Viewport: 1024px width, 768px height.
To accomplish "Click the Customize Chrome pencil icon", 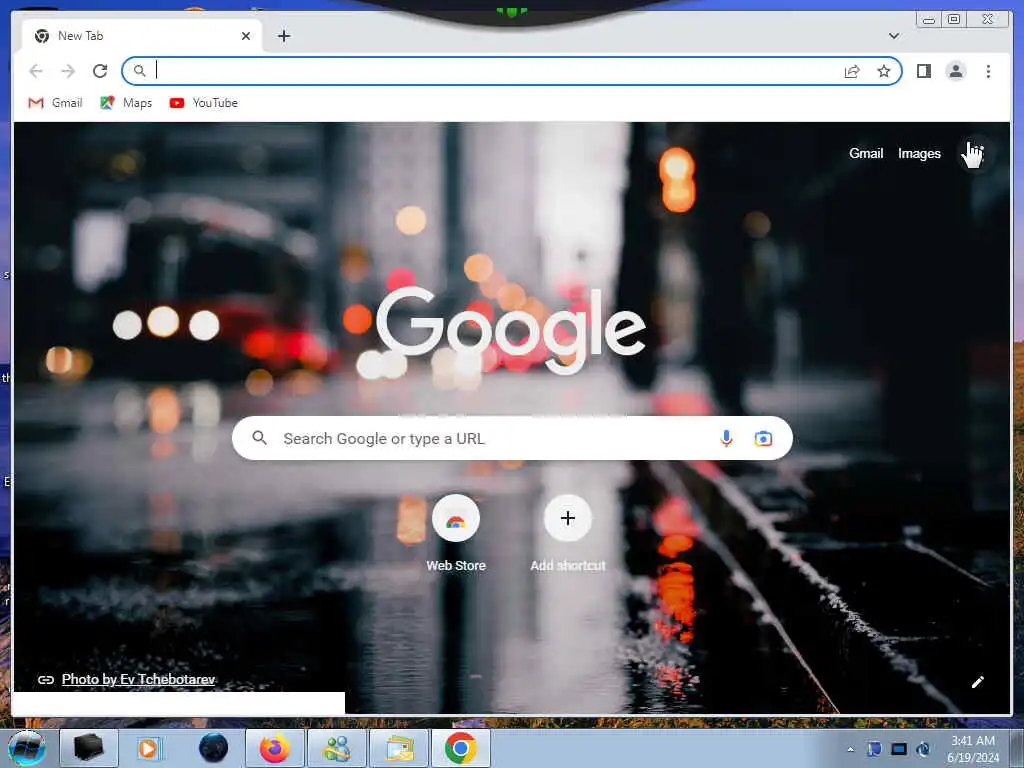I will [978, 682].
